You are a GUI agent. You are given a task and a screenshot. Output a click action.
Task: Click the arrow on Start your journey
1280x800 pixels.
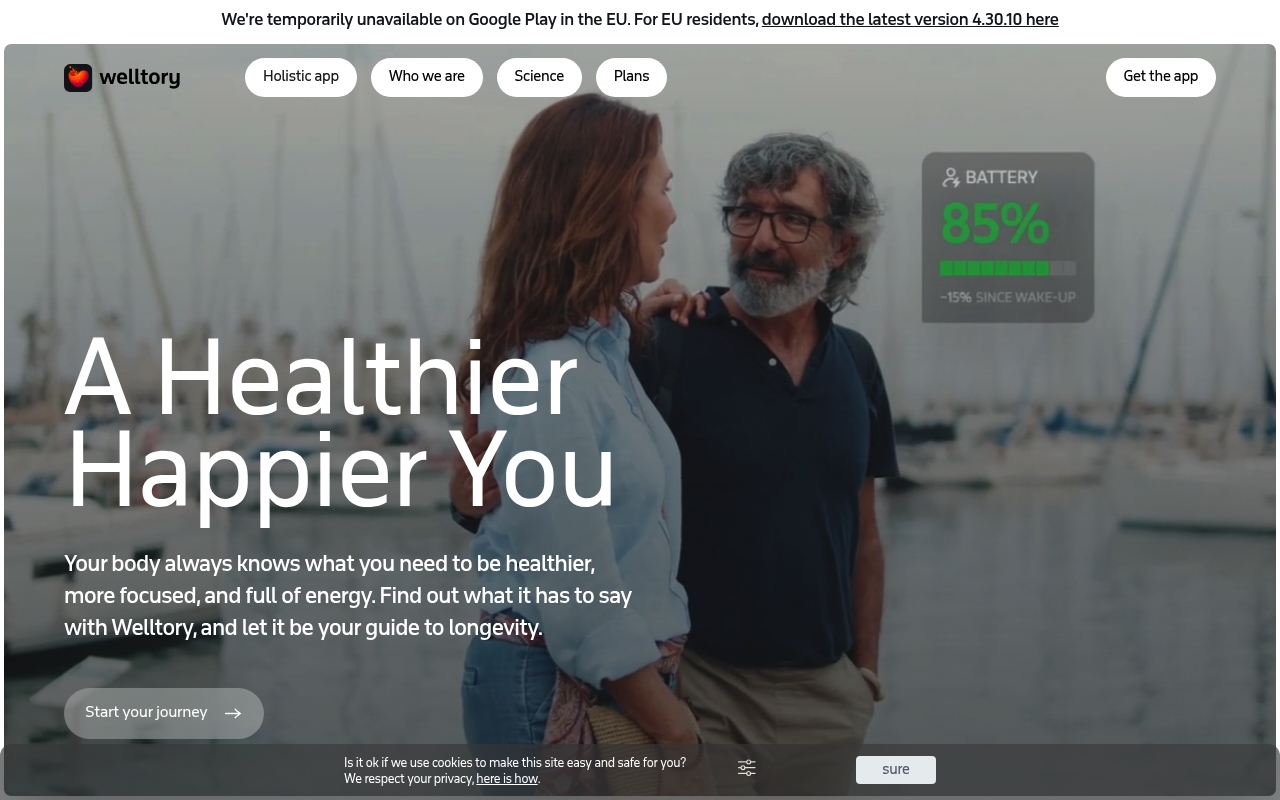click(233, 713)
